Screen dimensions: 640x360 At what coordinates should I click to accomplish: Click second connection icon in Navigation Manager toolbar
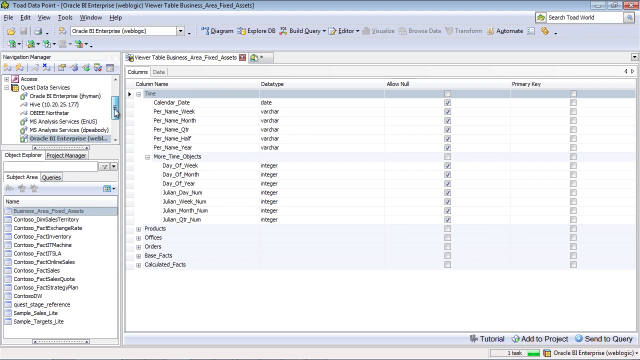(20, 68)
